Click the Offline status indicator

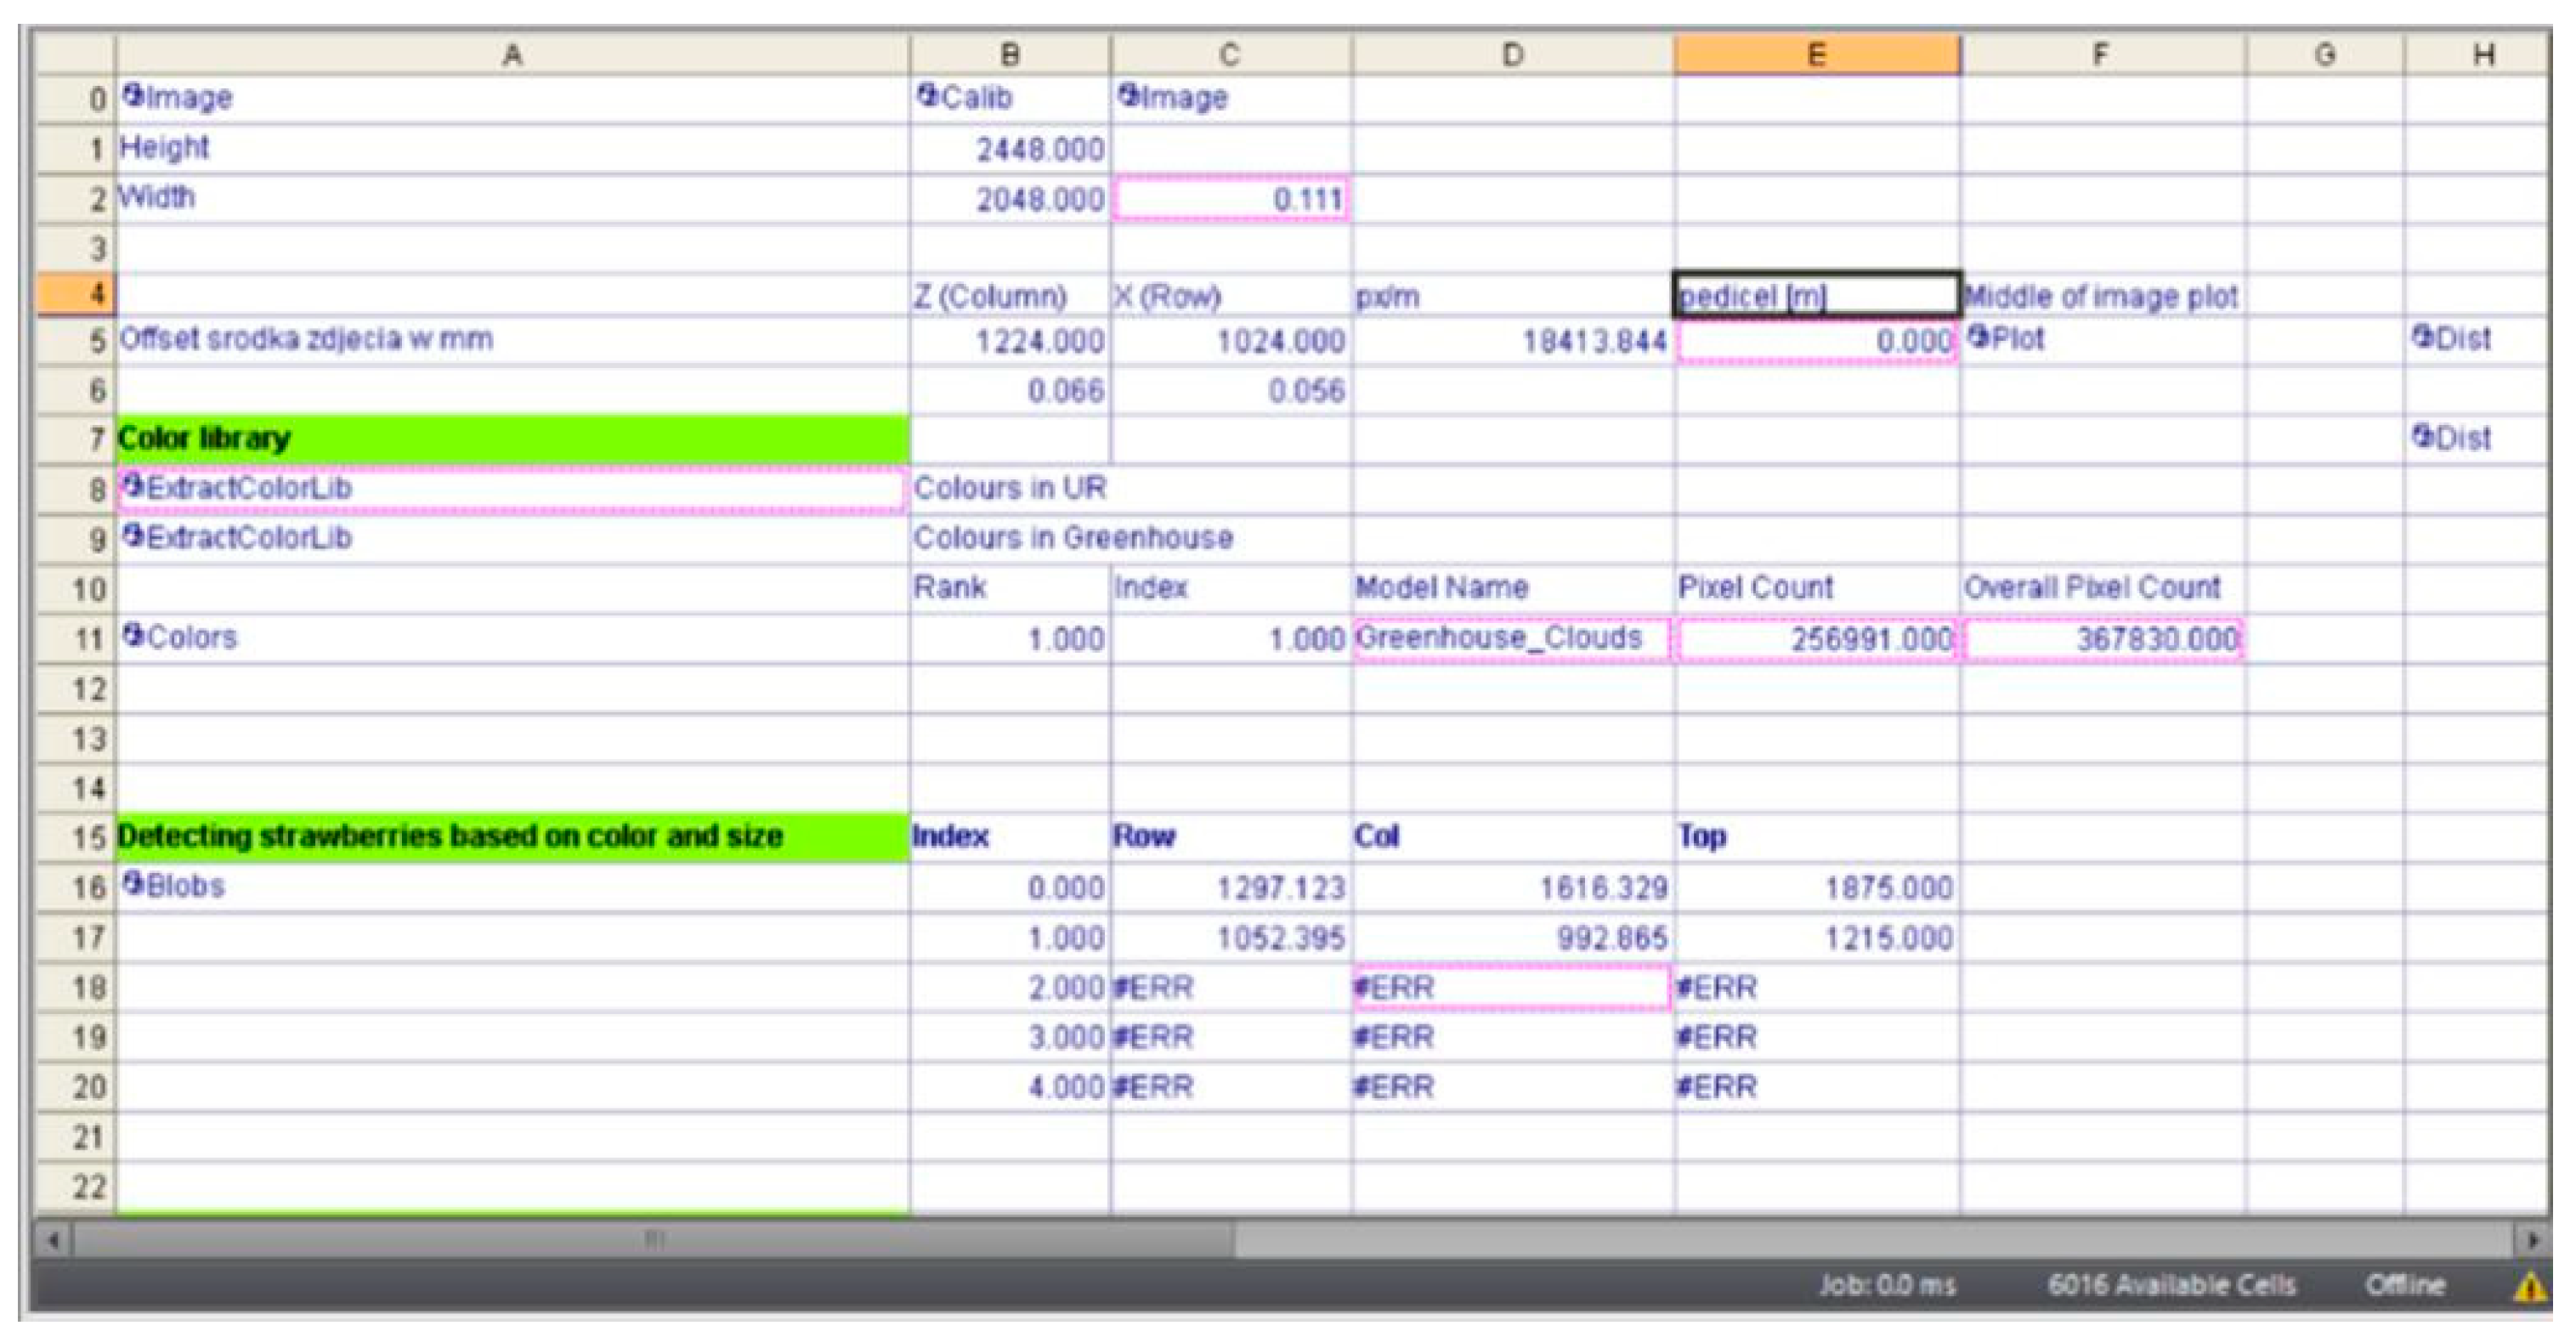point(2404,1285)
